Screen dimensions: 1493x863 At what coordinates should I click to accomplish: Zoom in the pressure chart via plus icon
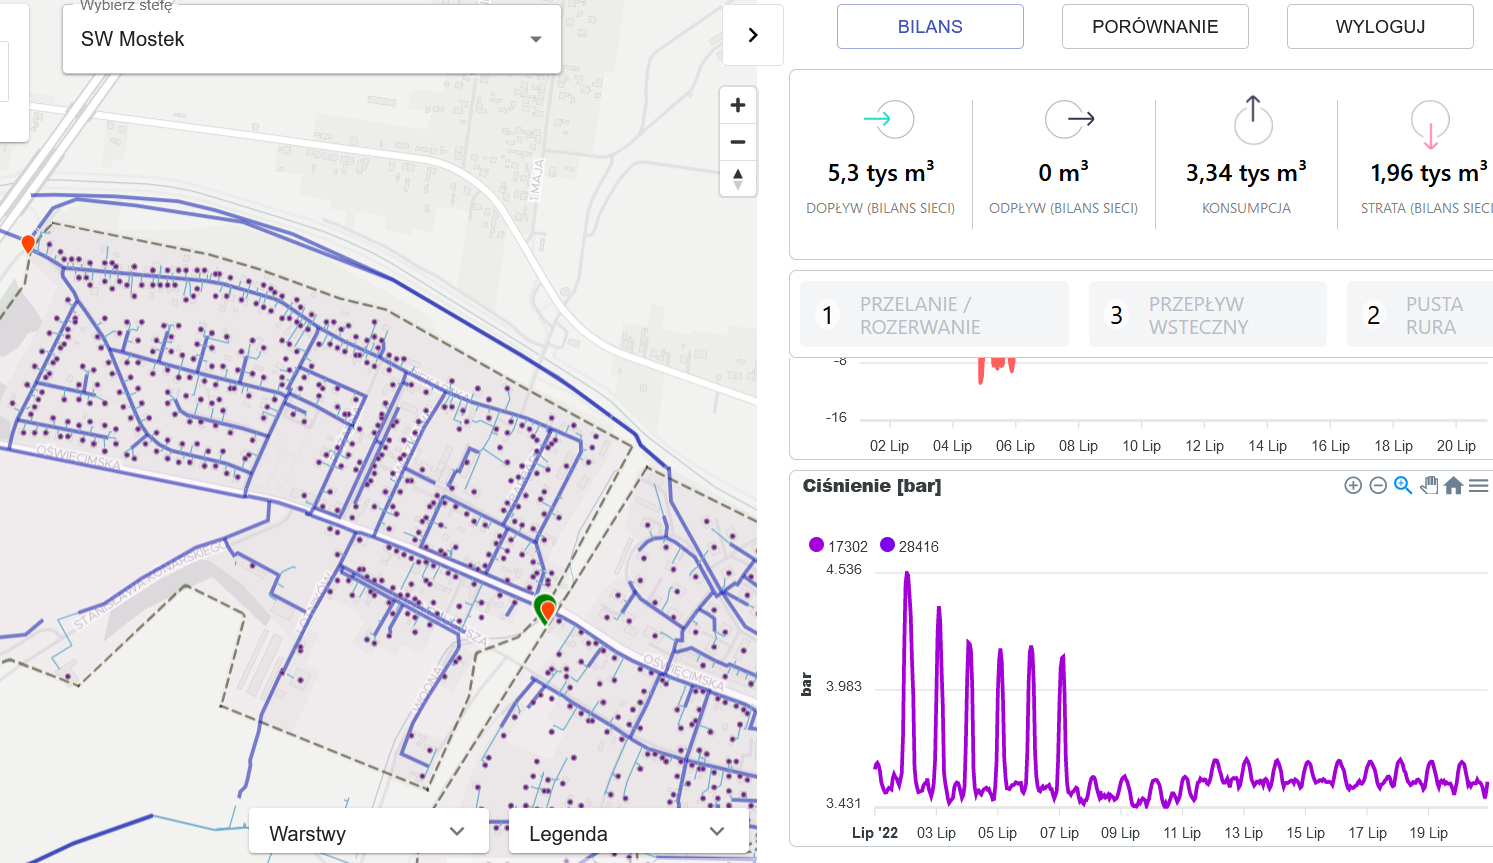1353,485
